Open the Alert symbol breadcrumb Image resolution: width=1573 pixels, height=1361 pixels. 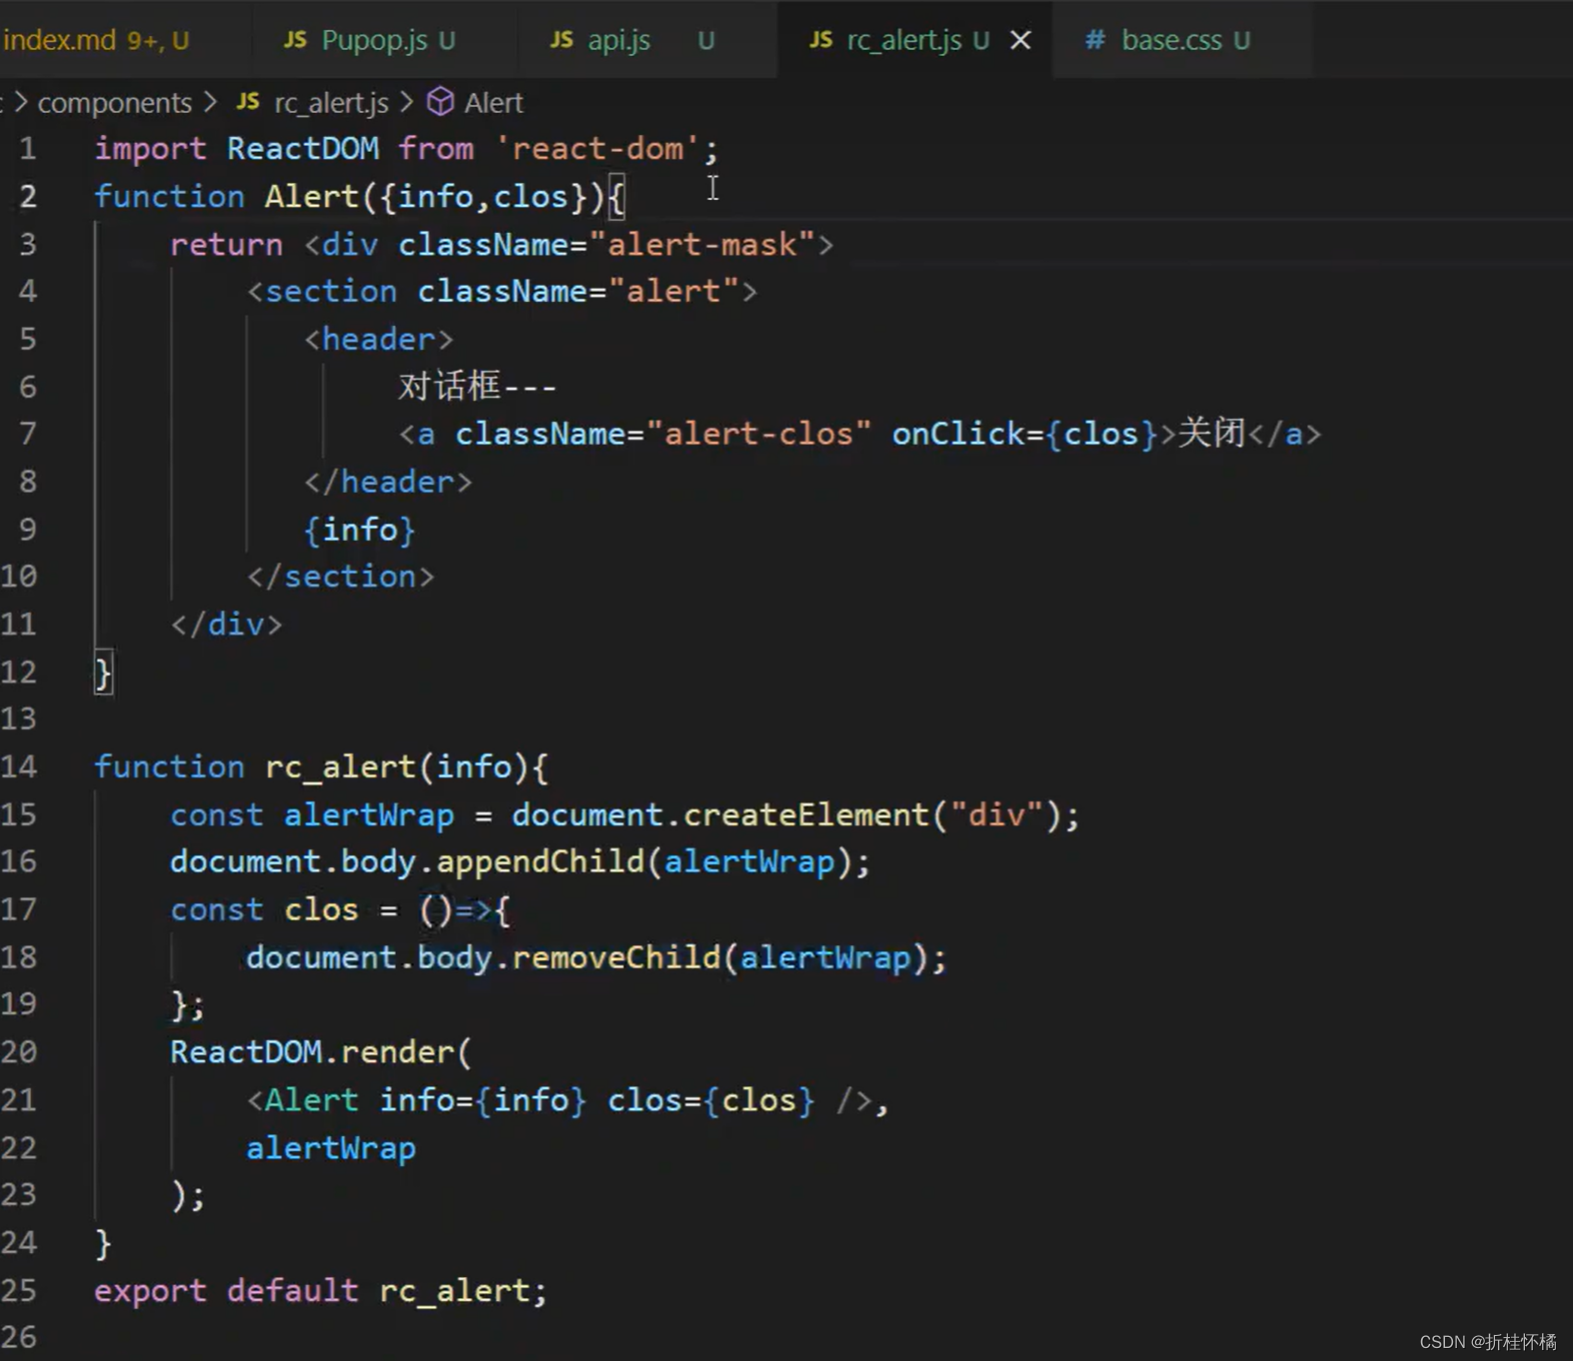pos(493,102)
